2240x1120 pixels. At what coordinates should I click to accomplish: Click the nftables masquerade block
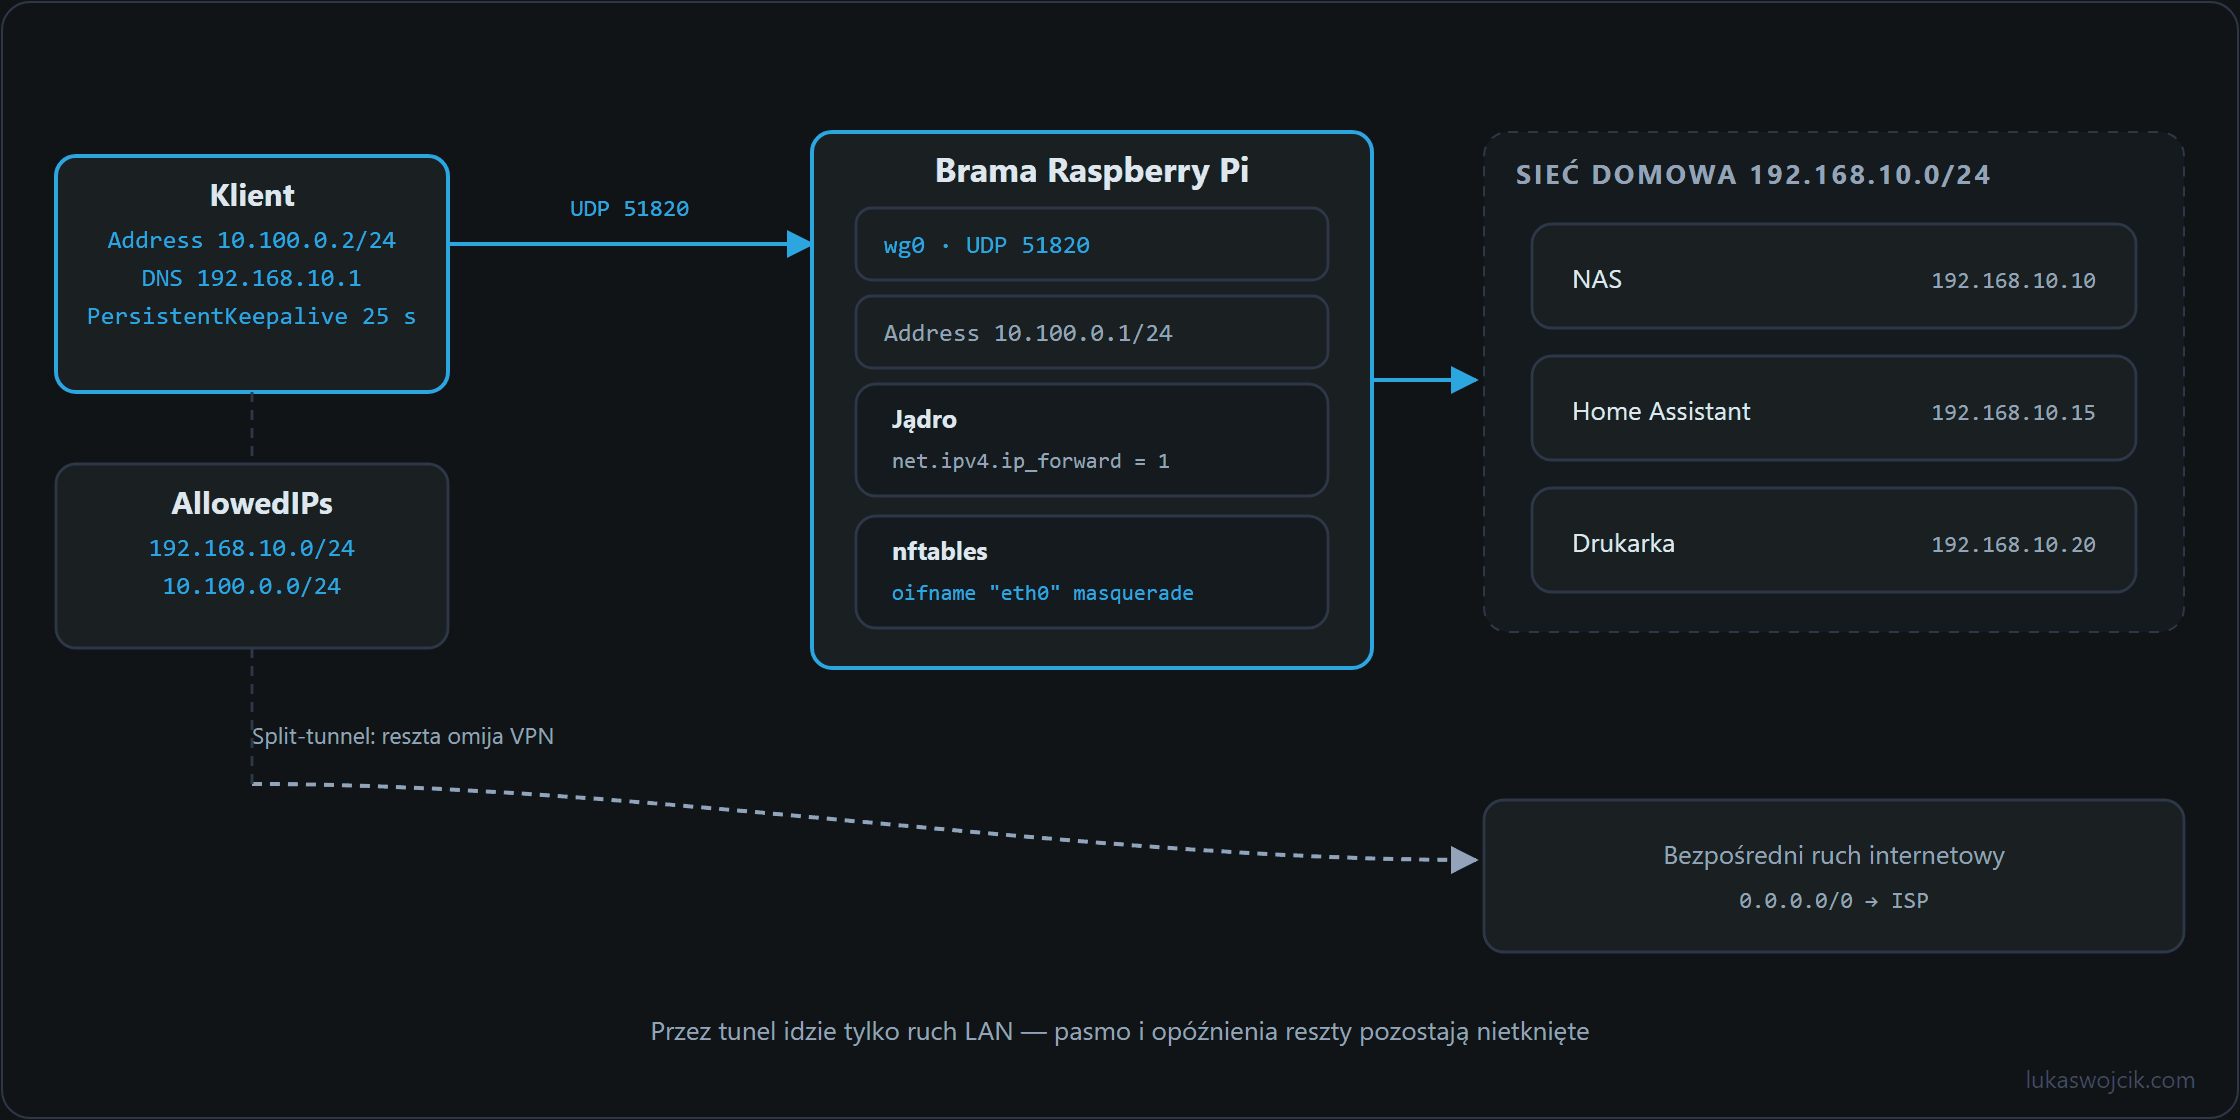coord(1092,572)
